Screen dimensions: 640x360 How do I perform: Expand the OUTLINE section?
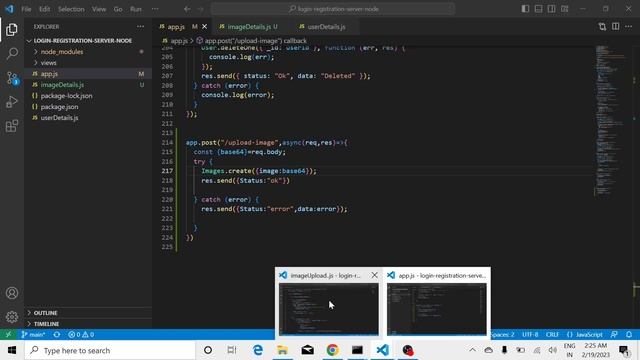(x=45, y=313)
